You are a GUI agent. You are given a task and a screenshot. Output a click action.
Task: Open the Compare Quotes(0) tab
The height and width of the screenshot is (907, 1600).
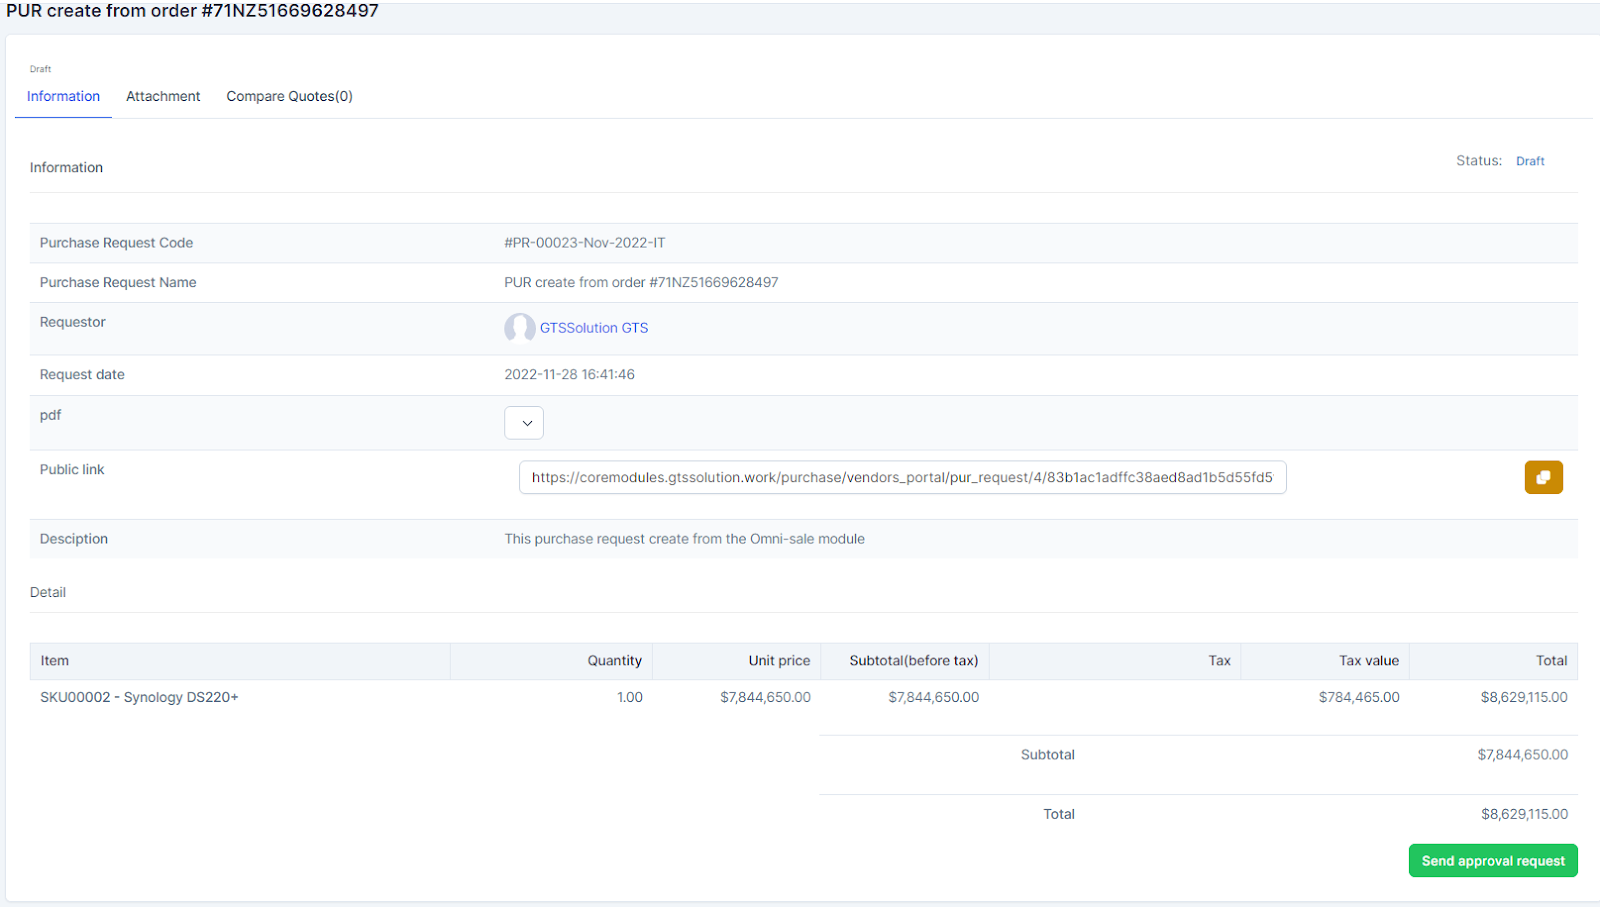pyautogui.click(x=289, y=96)
